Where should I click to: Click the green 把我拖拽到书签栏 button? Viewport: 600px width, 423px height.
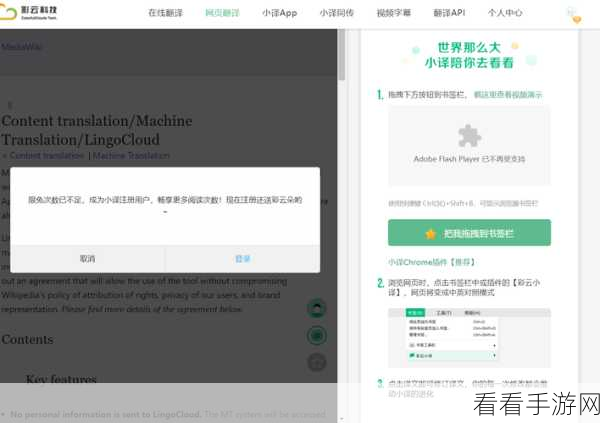pyautogui.click(x=469, y=233)
